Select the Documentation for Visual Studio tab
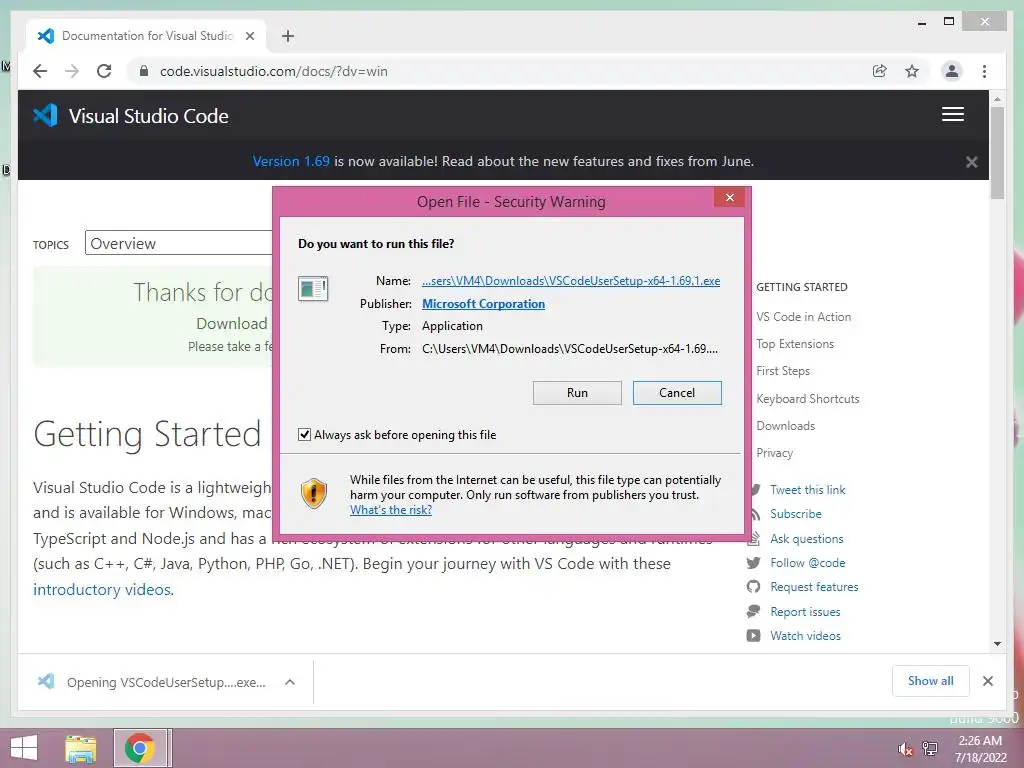Image resolution: width=1024 pixels, height=768 pixels. point(146,36)
